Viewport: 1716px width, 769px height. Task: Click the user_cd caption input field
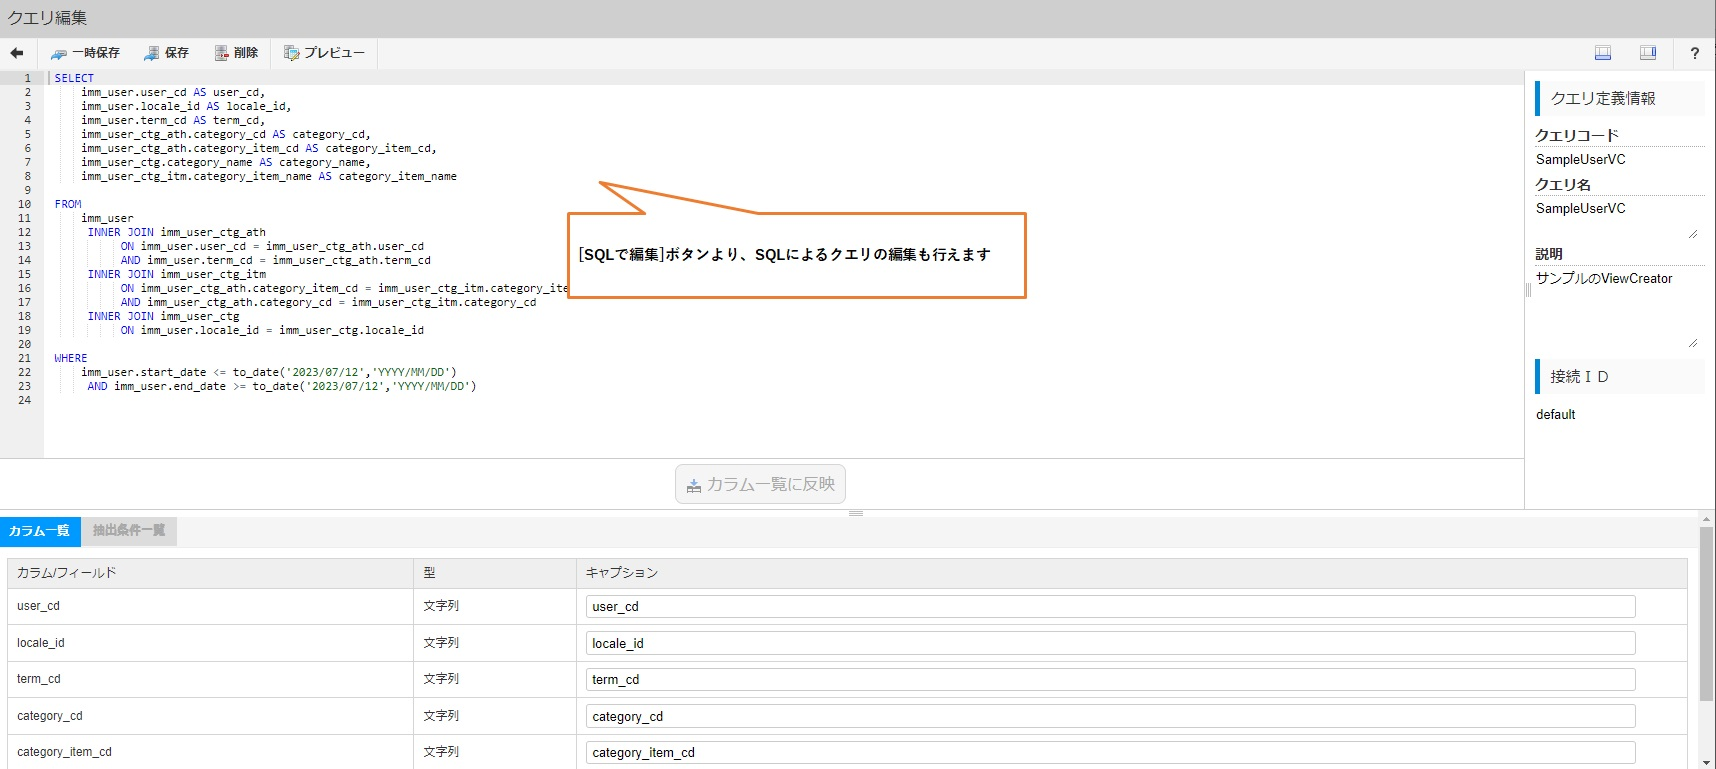(x=1110, y=607)
